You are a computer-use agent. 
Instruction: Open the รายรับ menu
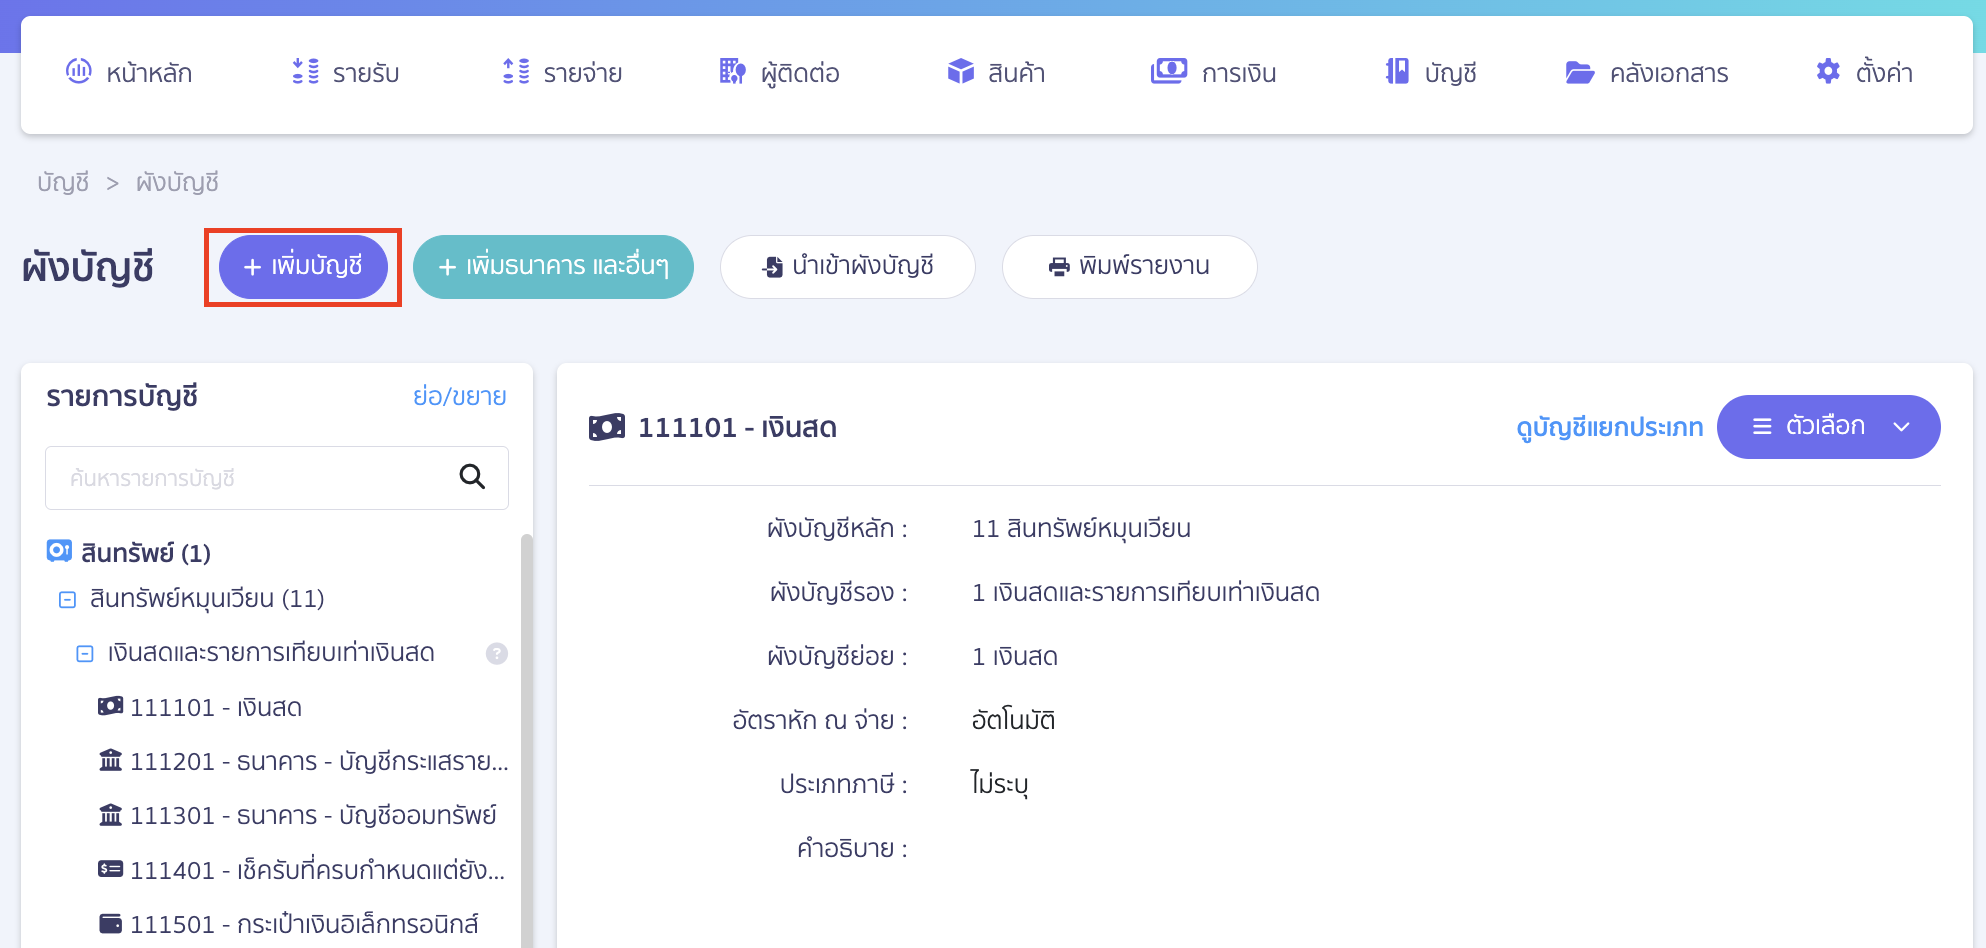346,72
